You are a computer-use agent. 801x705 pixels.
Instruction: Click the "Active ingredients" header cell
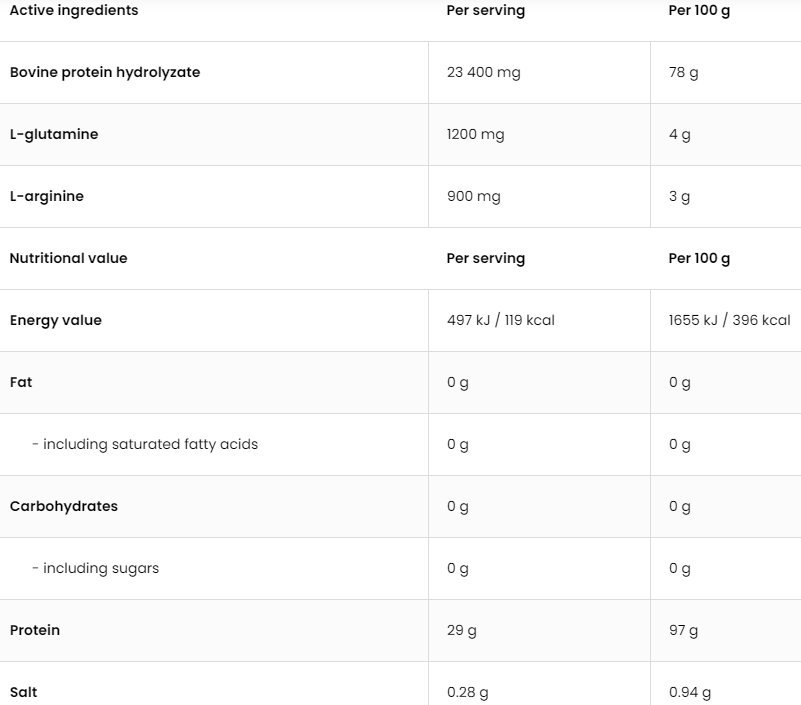74,10
